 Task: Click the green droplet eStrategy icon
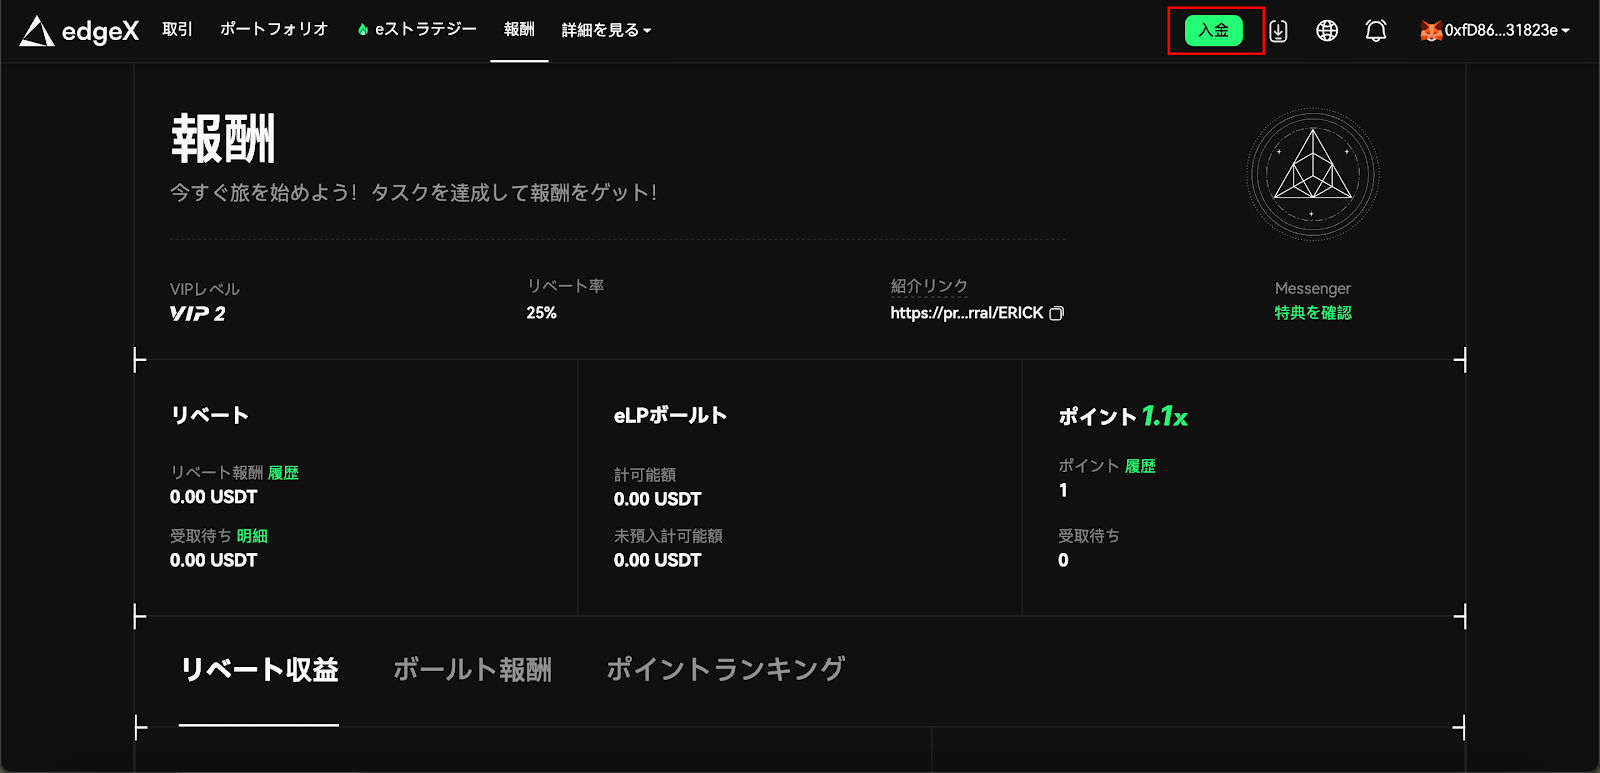click(362, 30)
